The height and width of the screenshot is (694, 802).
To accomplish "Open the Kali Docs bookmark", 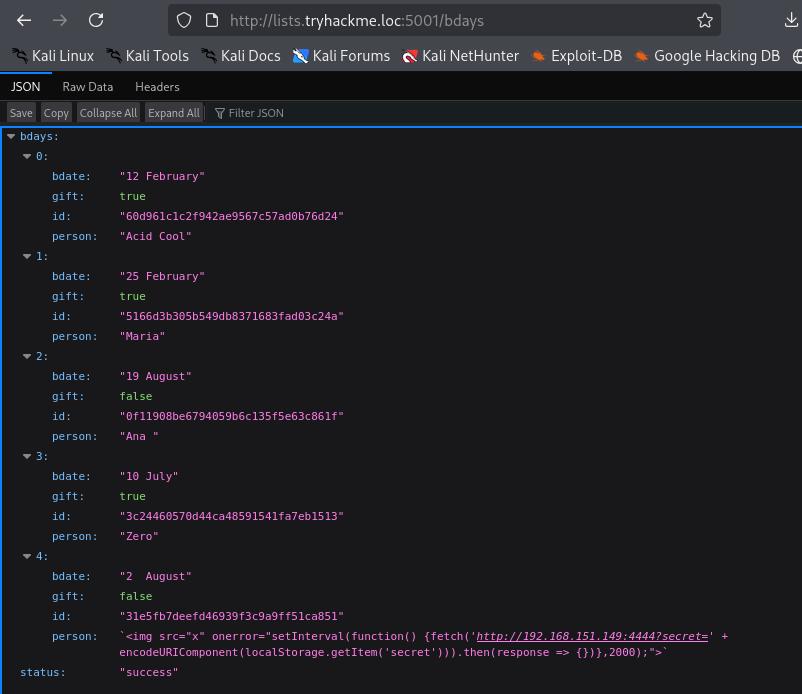I will (x=240, y=56).
